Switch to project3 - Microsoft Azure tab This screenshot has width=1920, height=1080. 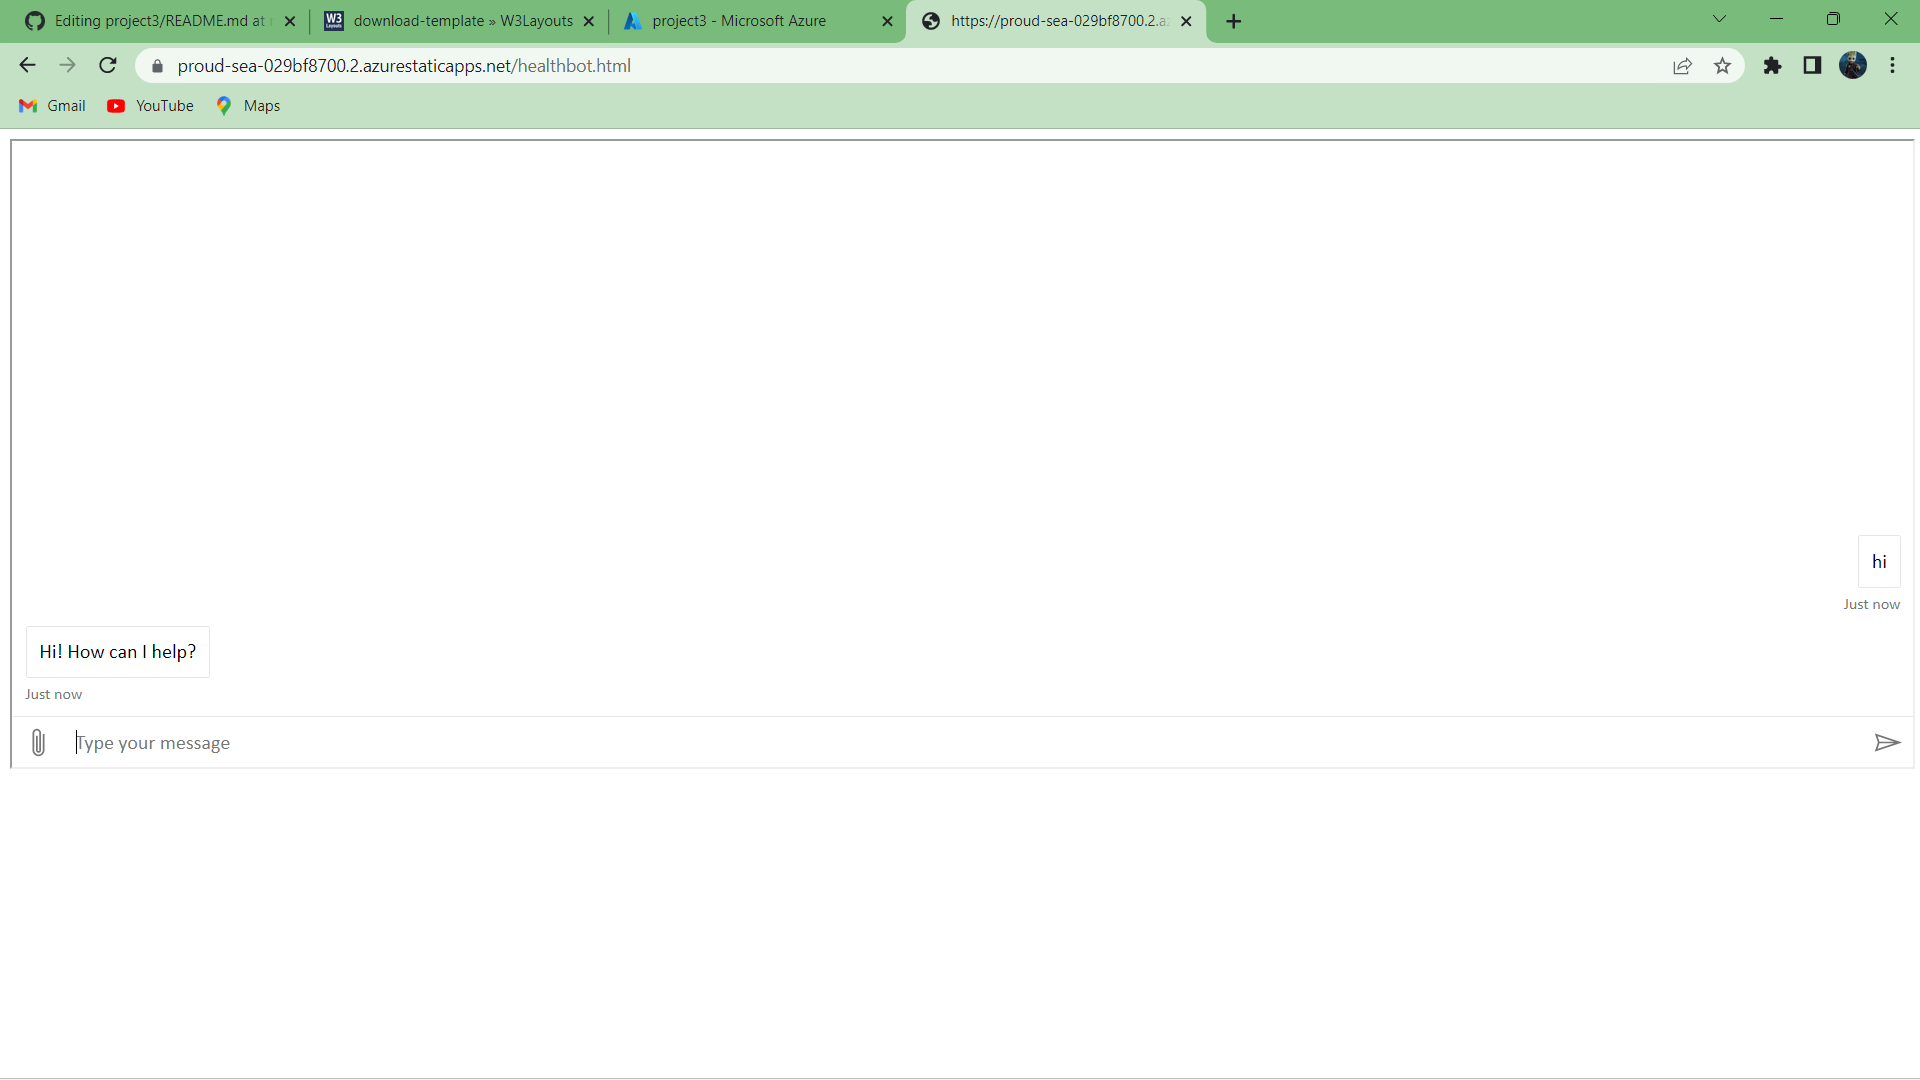(x=740, y=21)
